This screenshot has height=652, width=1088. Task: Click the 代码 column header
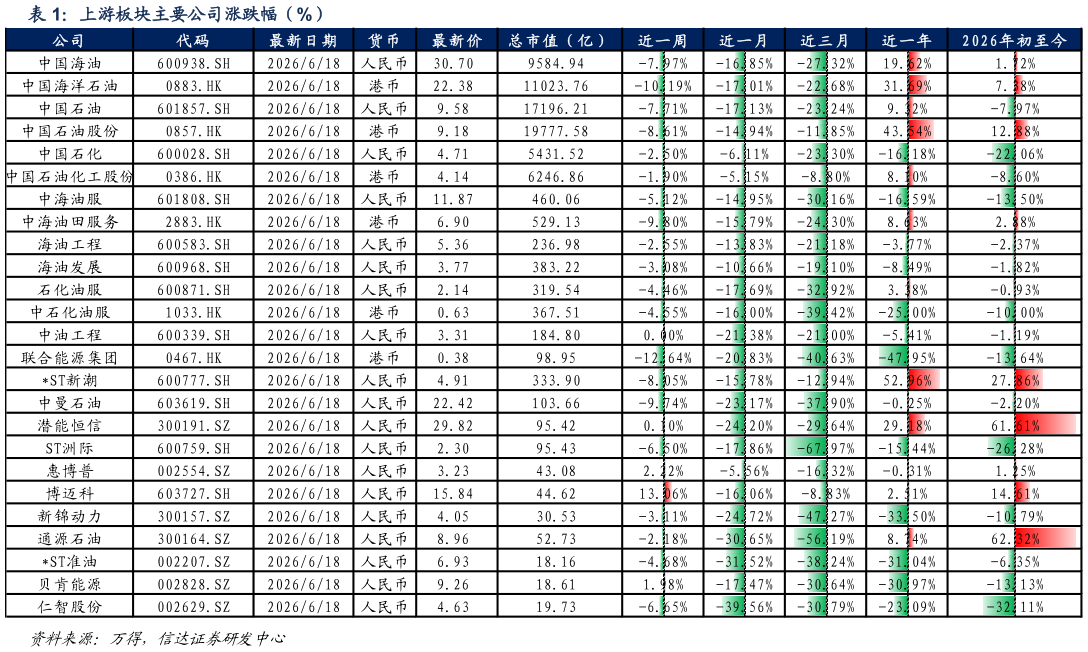click(193, 40)
